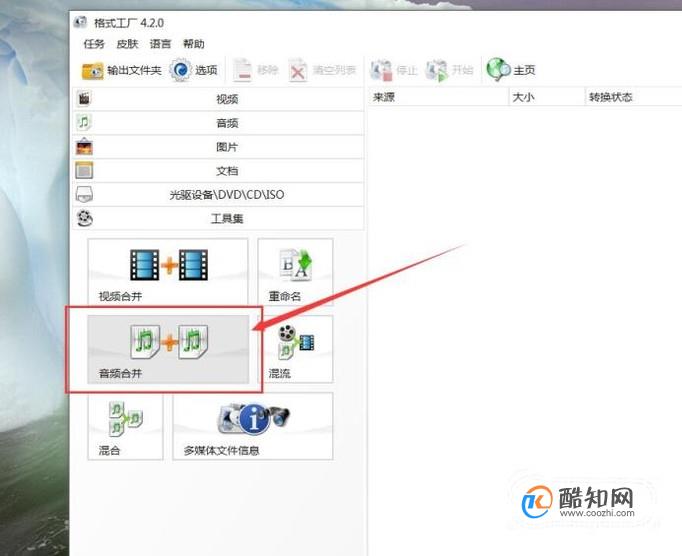Viewport: 682px width, 556px height.
Task: Expand the 图片 picture category
Action: (218, 147)
